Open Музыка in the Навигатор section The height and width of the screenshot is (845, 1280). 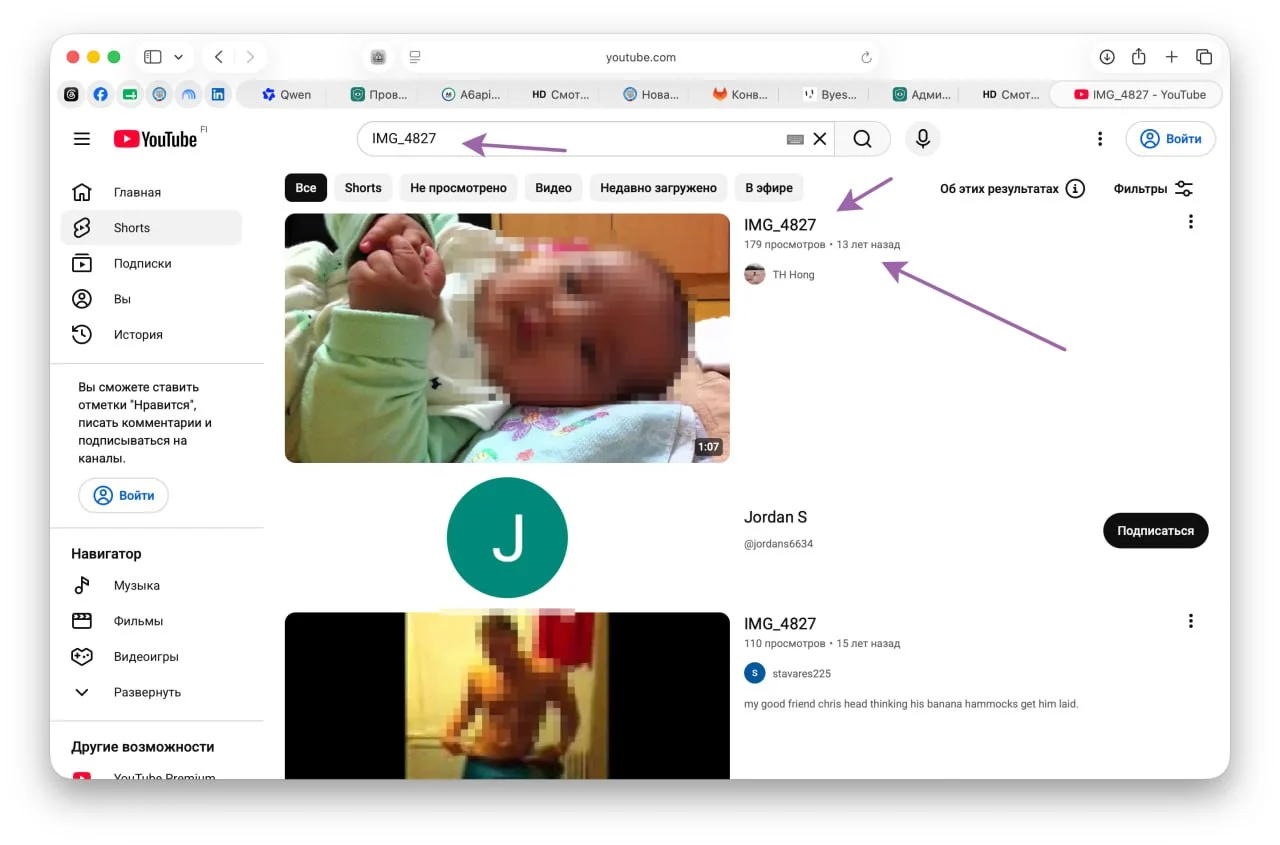pyautogui.click(x=151, y=586)
